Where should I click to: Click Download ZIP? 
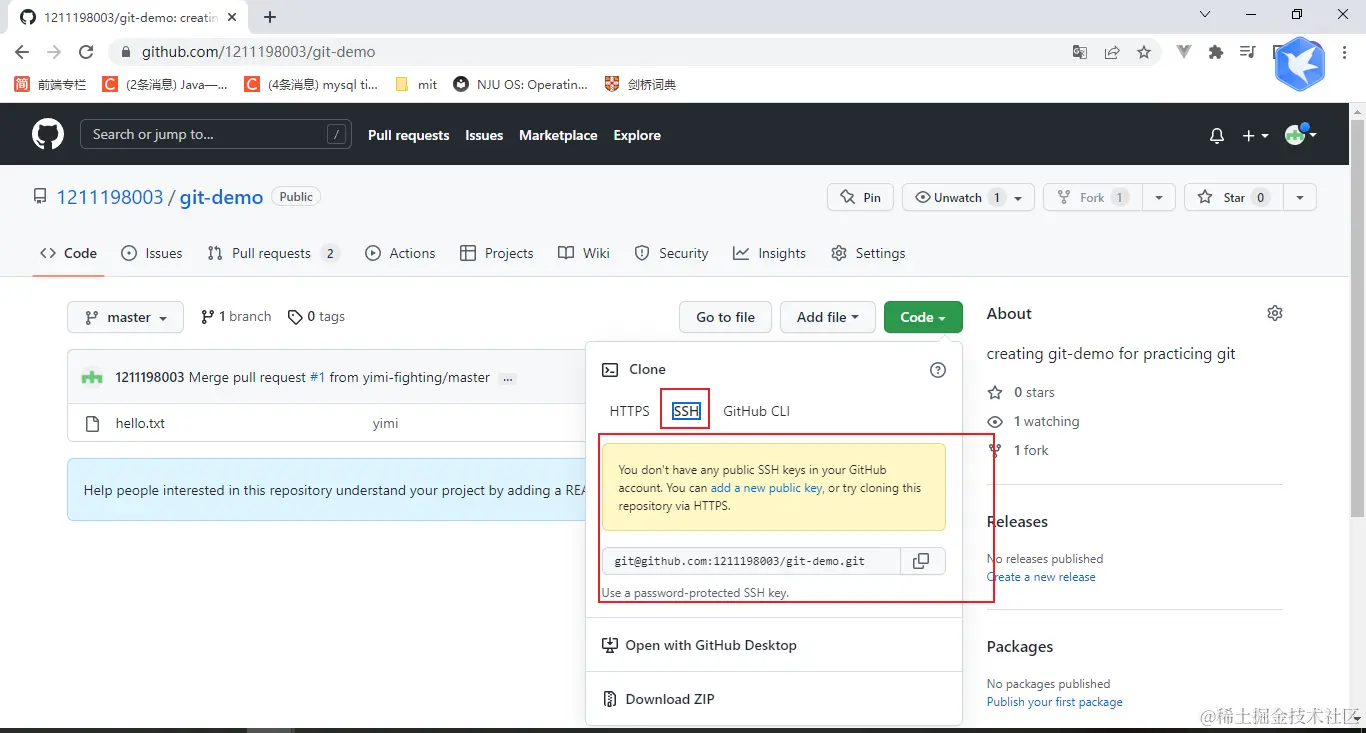click(659, 699)
